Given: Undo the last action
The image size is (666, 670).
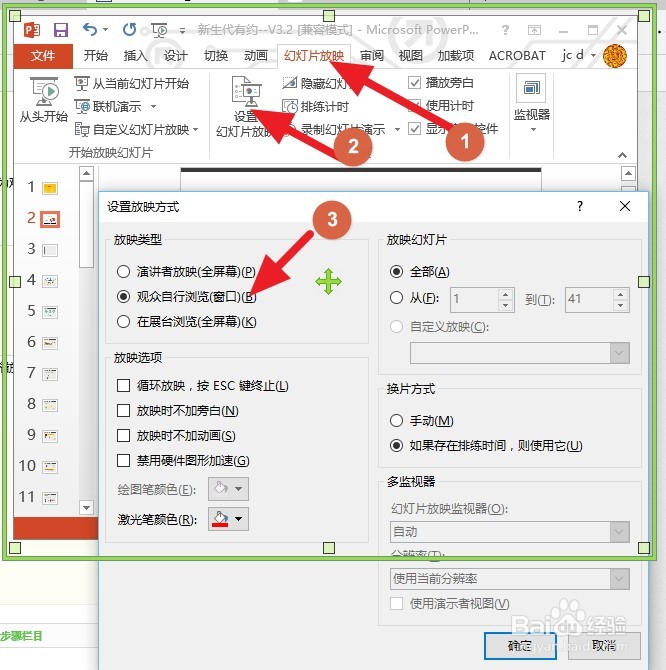Looking at the screenshot, I should (x=90, y=29).
